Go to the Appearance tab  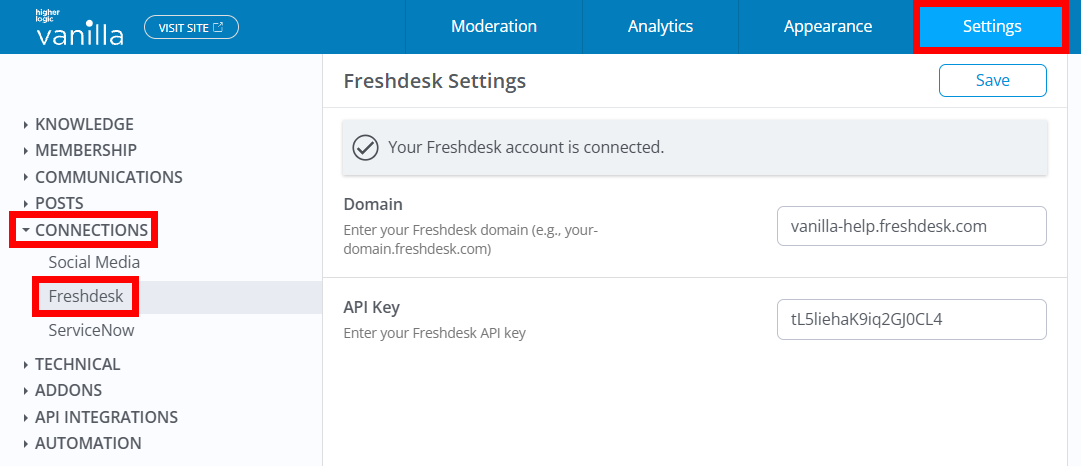click(x=827, y=27)
